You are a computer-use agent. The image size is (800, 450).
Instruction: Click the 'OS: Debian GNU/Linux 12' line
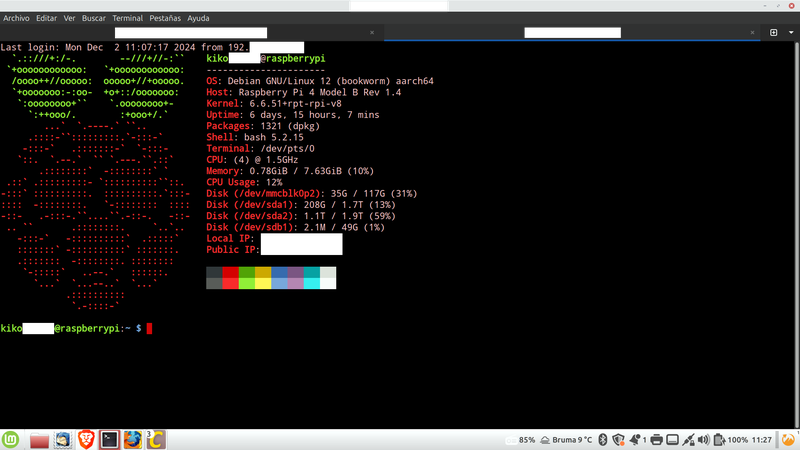[320, 81]
